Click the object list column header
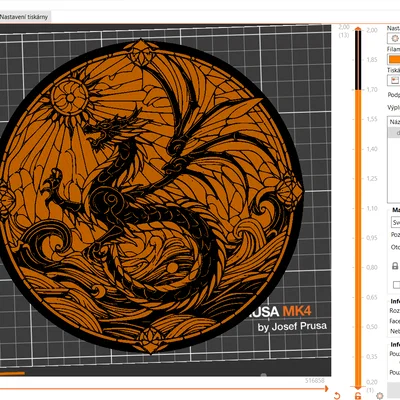 click(x=394, y=122)
